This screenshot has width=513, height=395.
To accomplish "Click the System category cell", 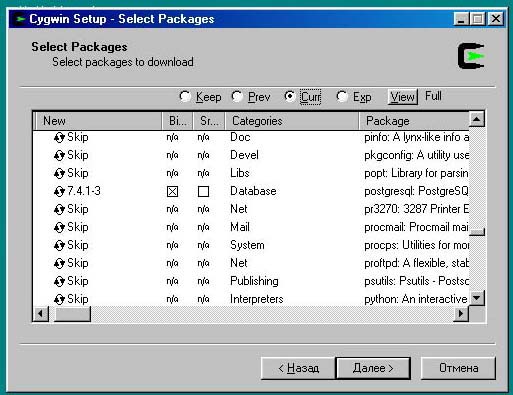I will click(247, 245).
